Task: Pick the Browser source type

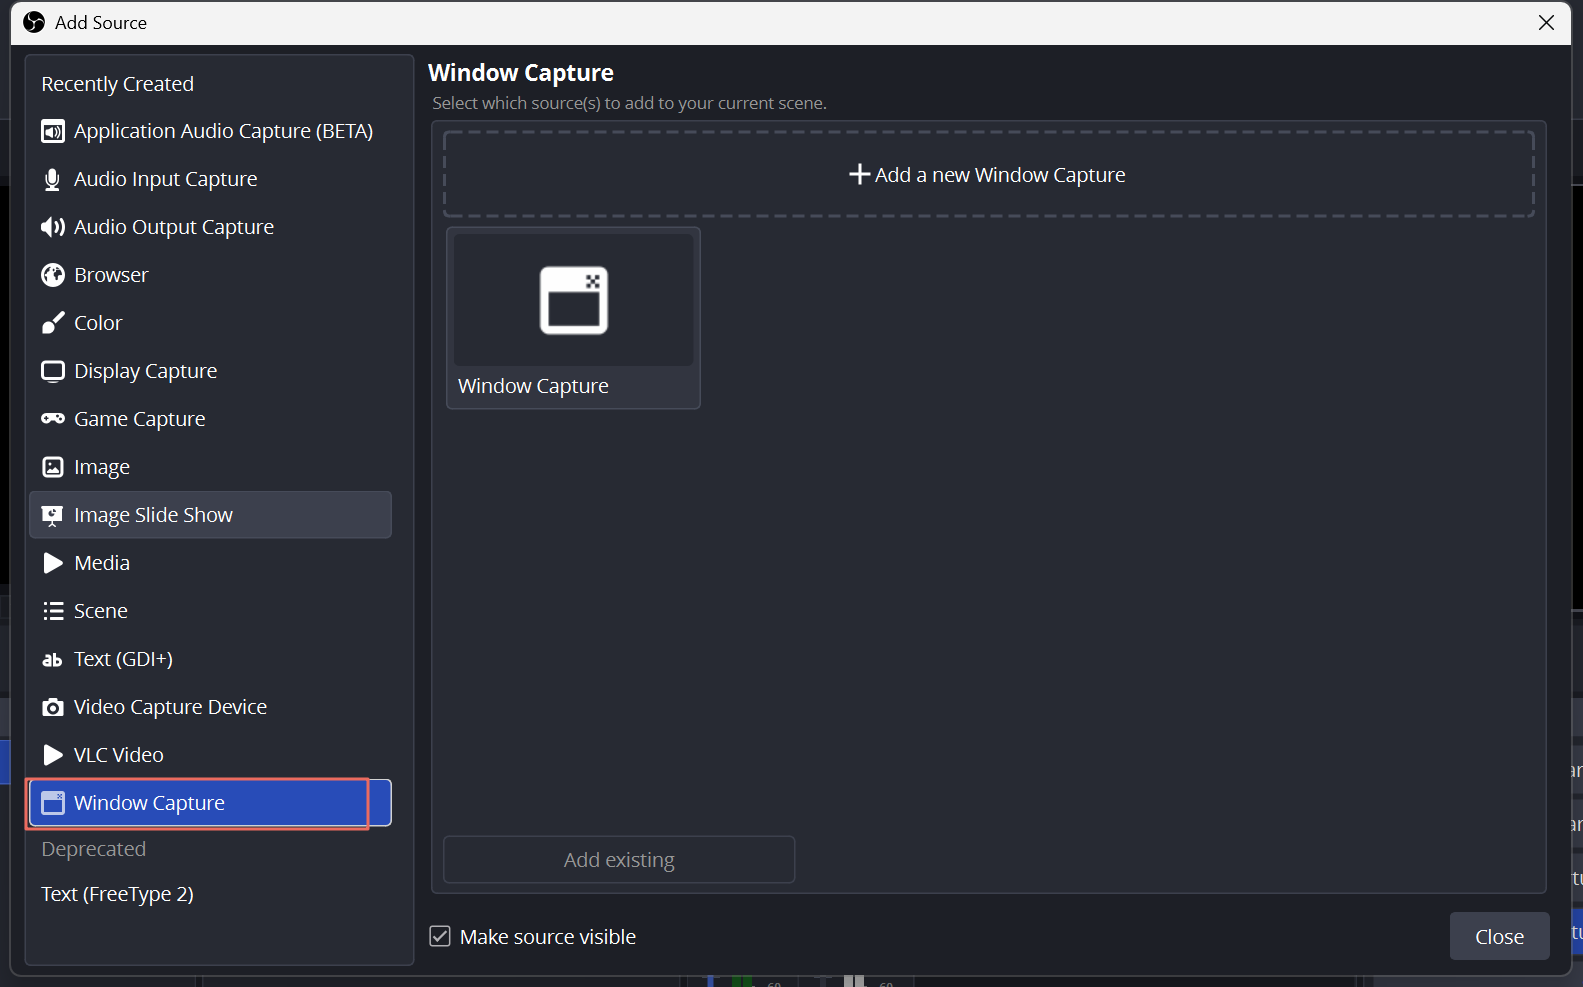Action: click(210, 275)
